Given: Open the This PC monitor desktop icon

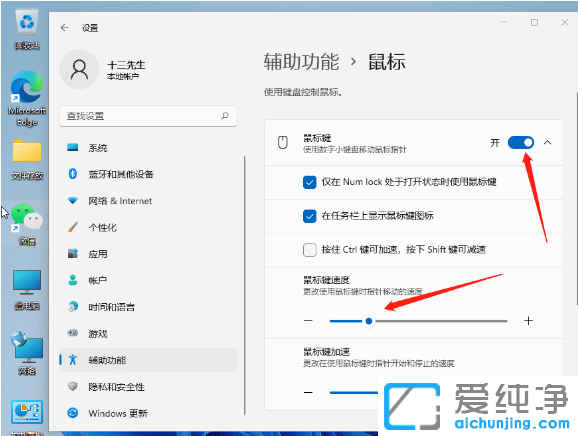Looking at the screenshot, I should [x=27, y=290].
